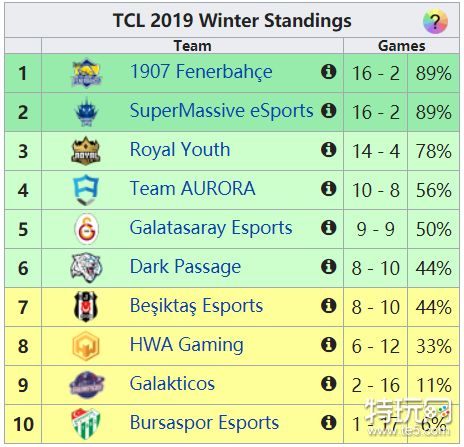
Task: Show info popup for Royal Youth
Action: point(328,149)
